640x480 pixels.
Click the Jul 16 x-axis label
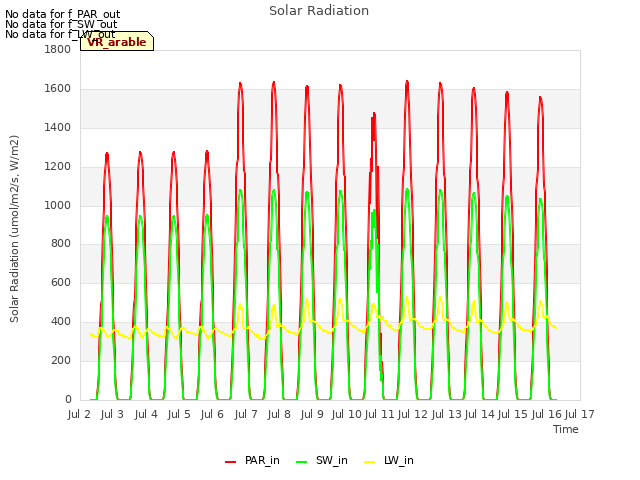(547, 414)
